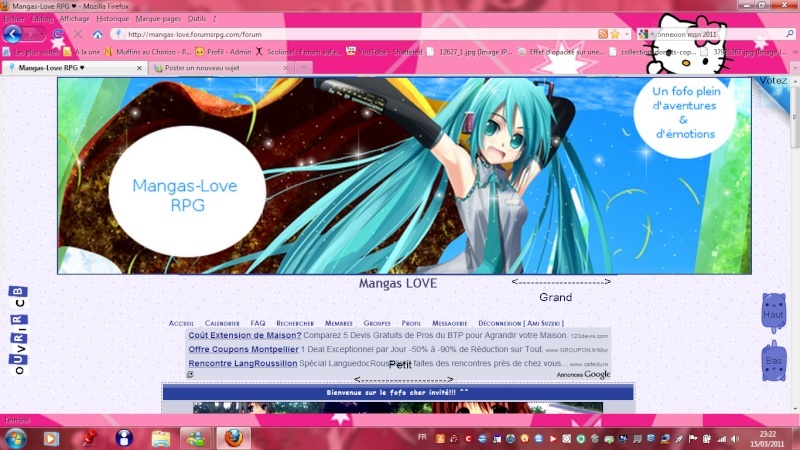Viewport: 800px width, 450px height.
Task: Open the Firefox taskbar icon
Action: coord(234,438)
